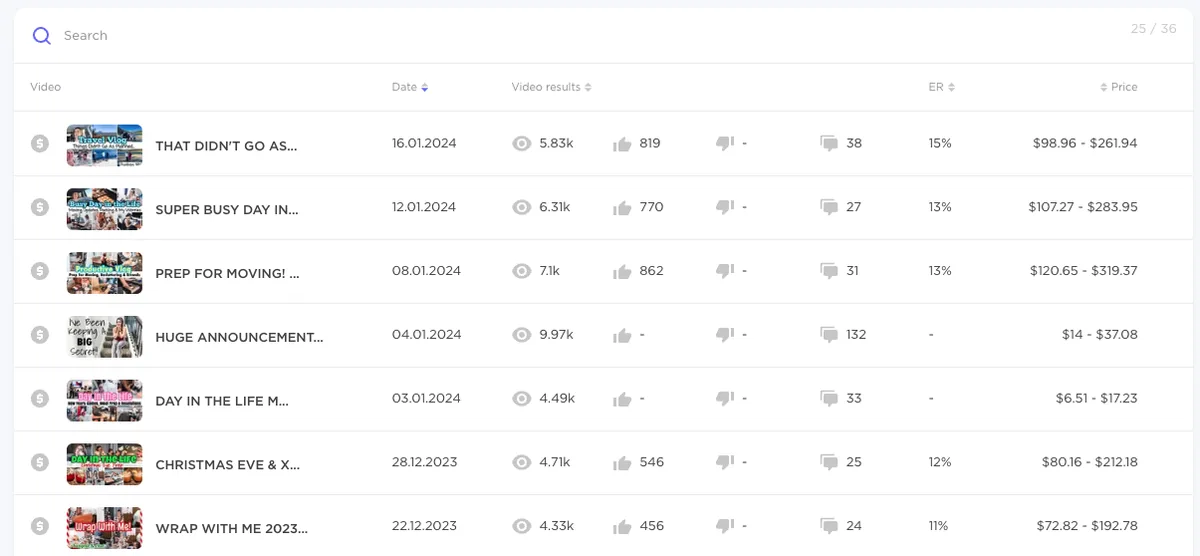Click views eye icon beside 5.83k
The width and height of the screenshot is (1200, 556).
pyautogui.click(x=521, y=144)
